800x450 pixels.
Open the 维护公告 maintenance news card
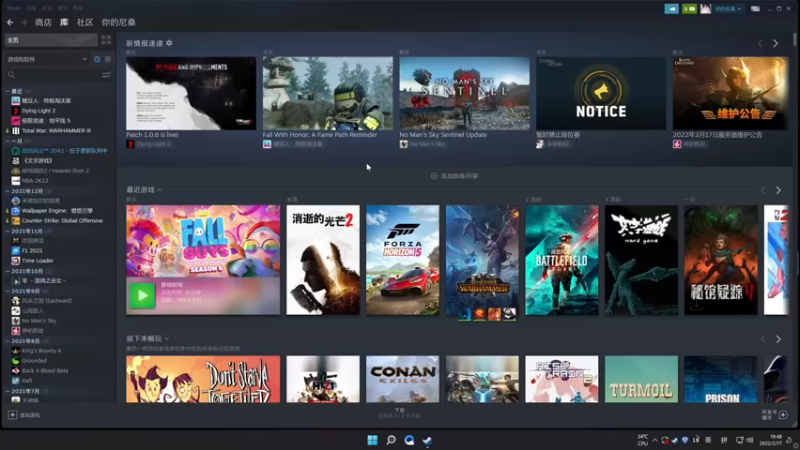coord(731,93)
